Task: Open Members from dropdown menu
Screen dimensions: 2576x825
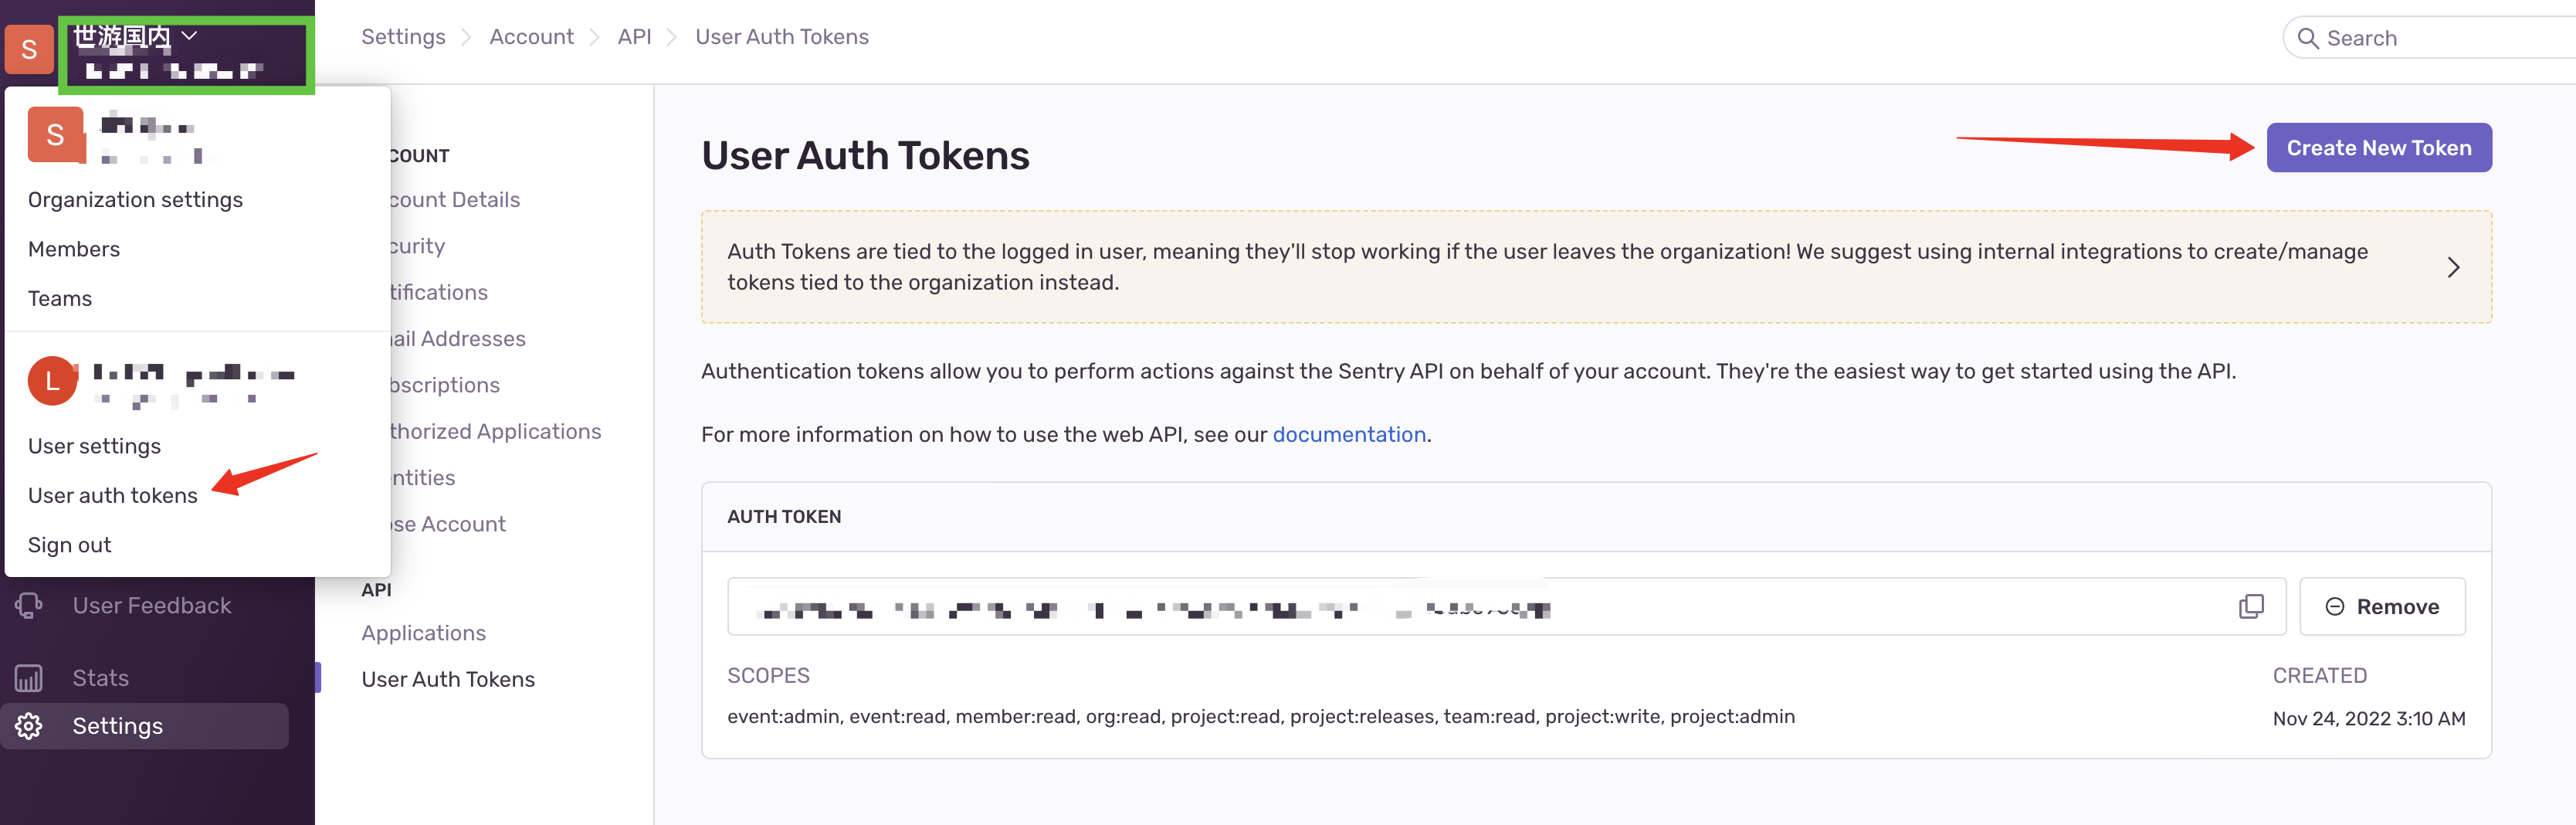Action: [x=74, y=249]
